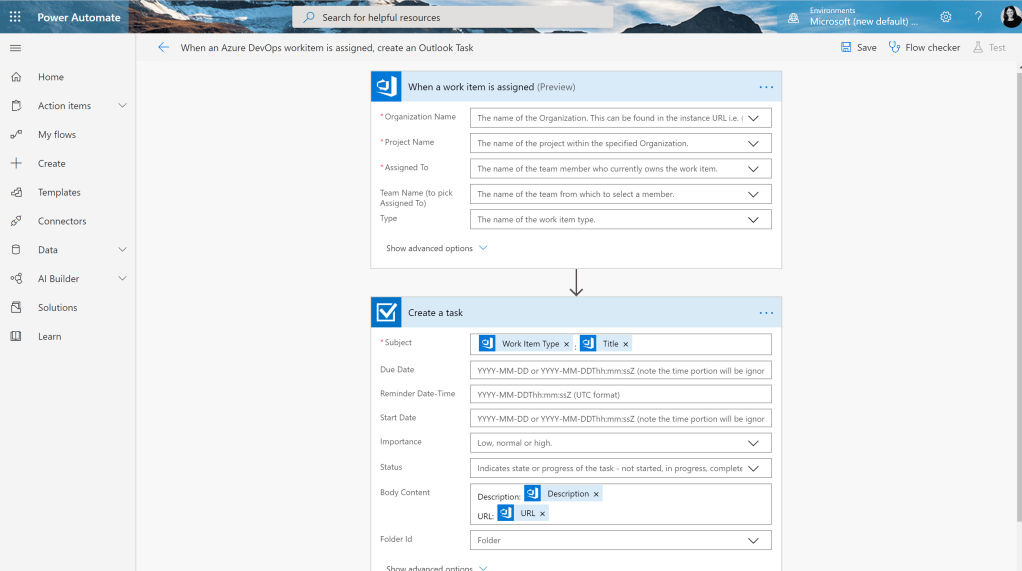Save the flow
The height and width of the screenshot is (571, 1022).
click(858, 47)
